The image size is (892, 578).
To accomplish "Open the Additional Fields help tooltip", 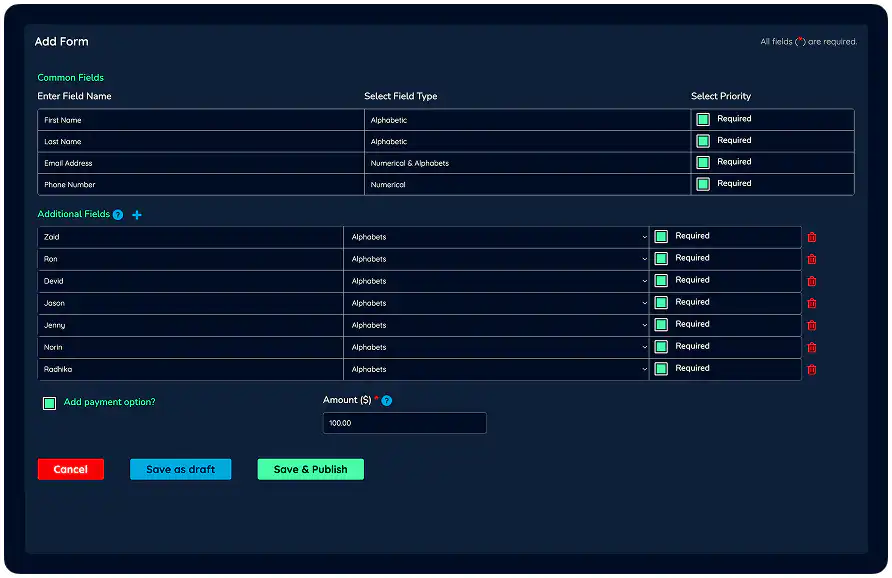I will tap(118, 214).
